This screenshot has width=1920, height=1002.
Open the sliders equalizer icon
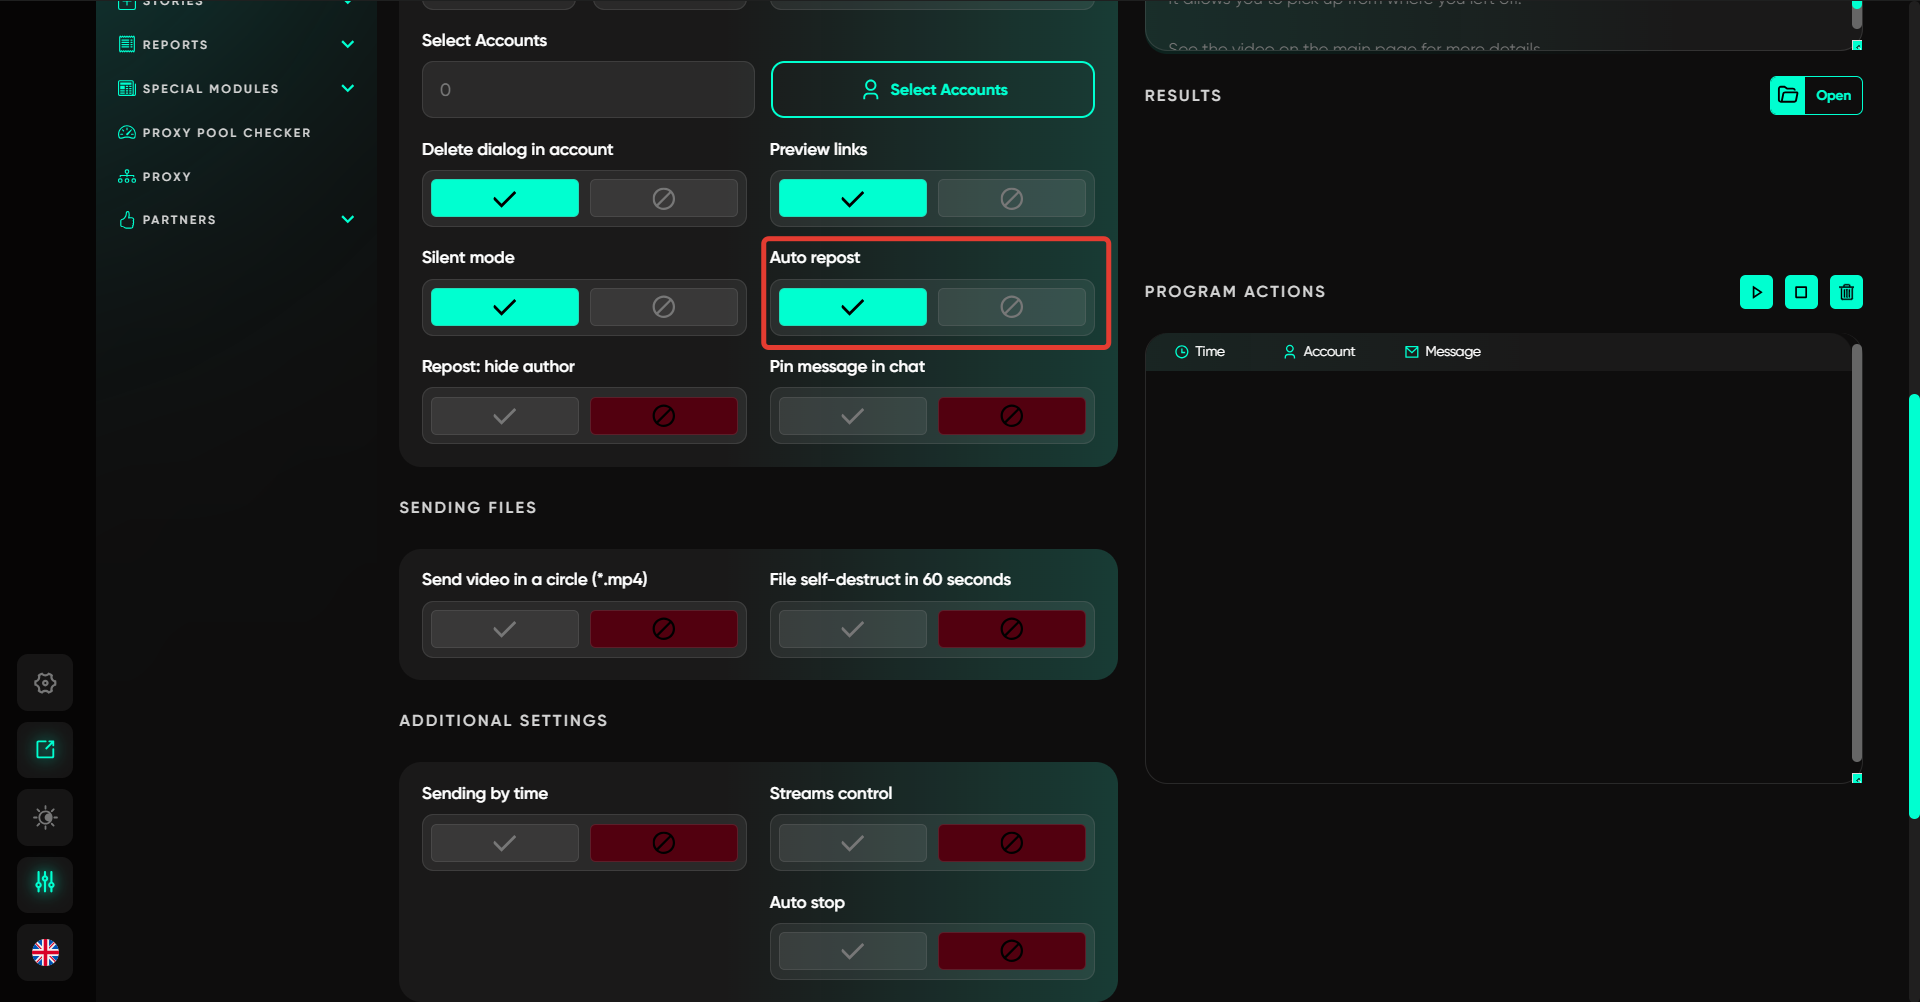45,883
